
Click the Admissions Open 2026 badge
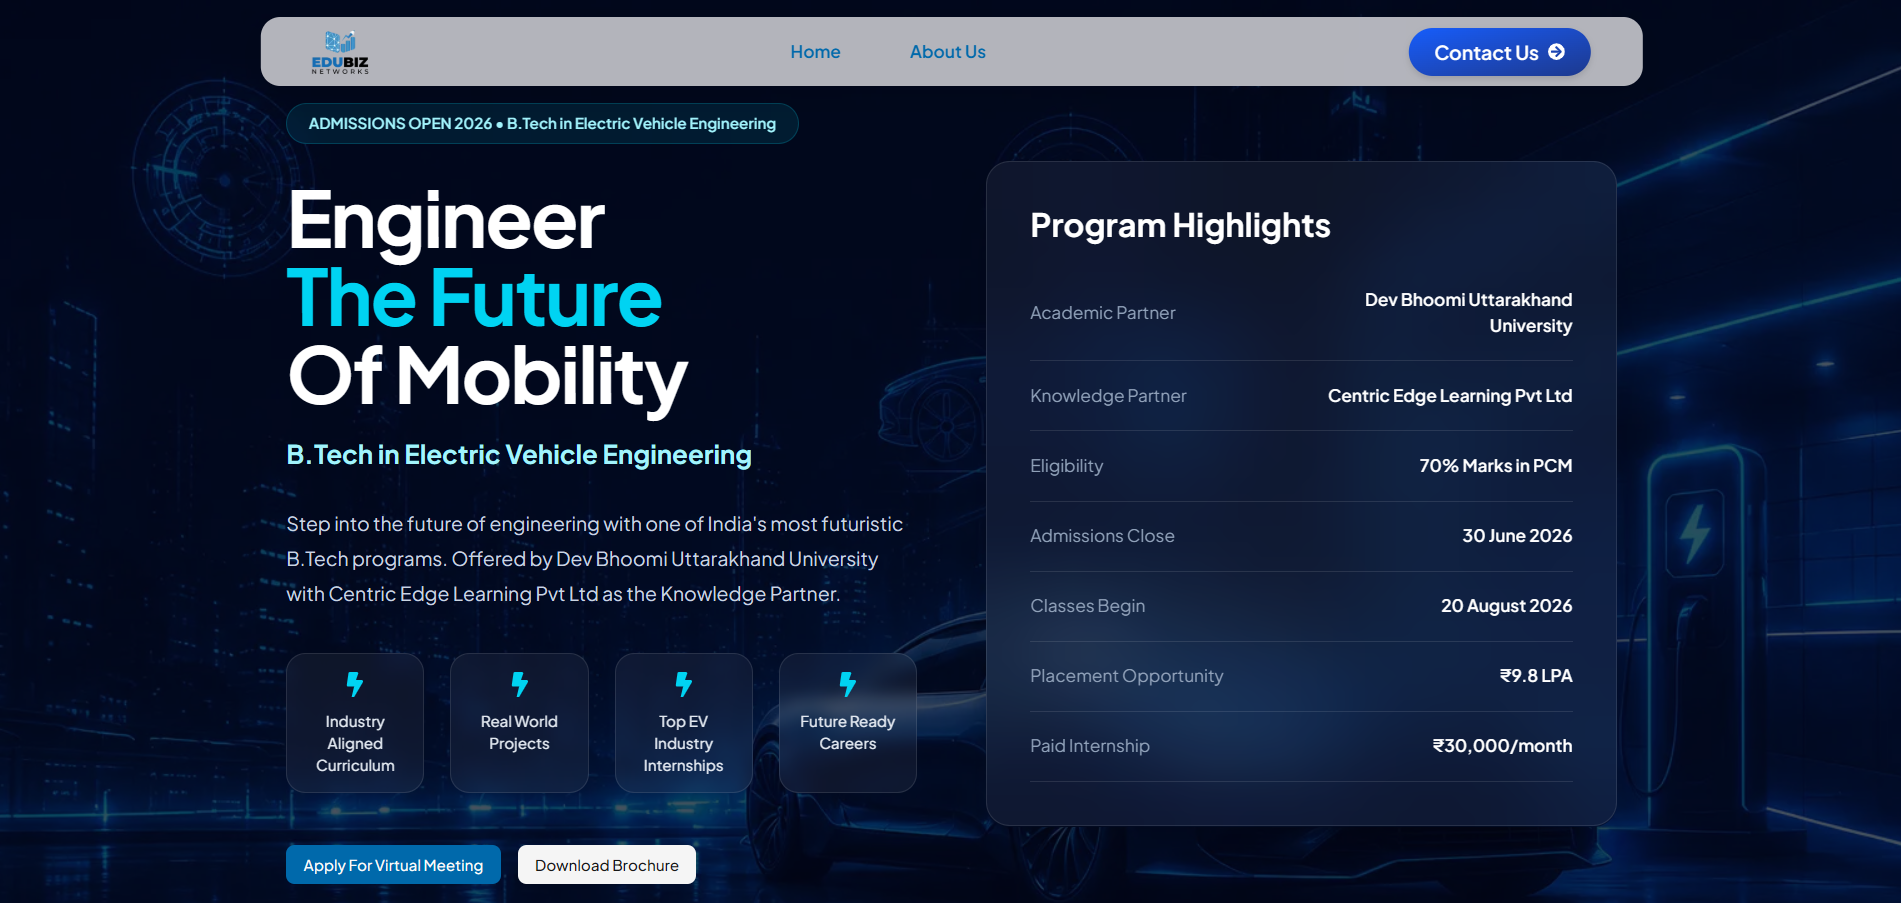[x=542, y=124]
